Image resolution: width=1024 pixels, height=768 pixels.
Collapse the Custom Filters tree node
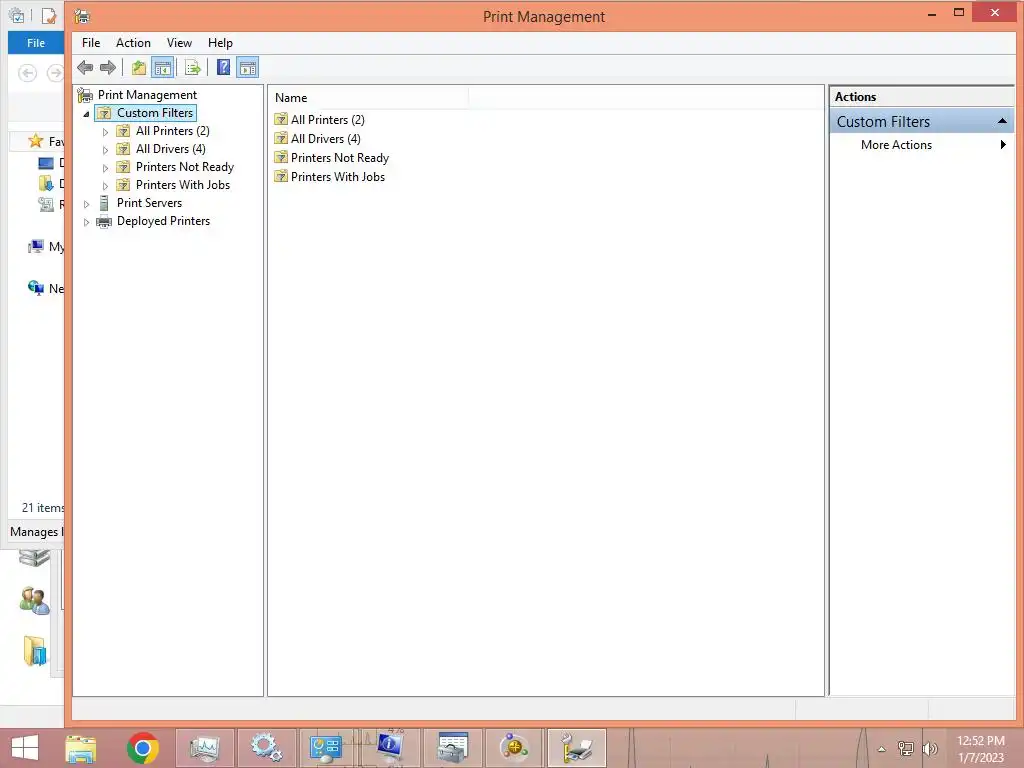tap(86, 114)
